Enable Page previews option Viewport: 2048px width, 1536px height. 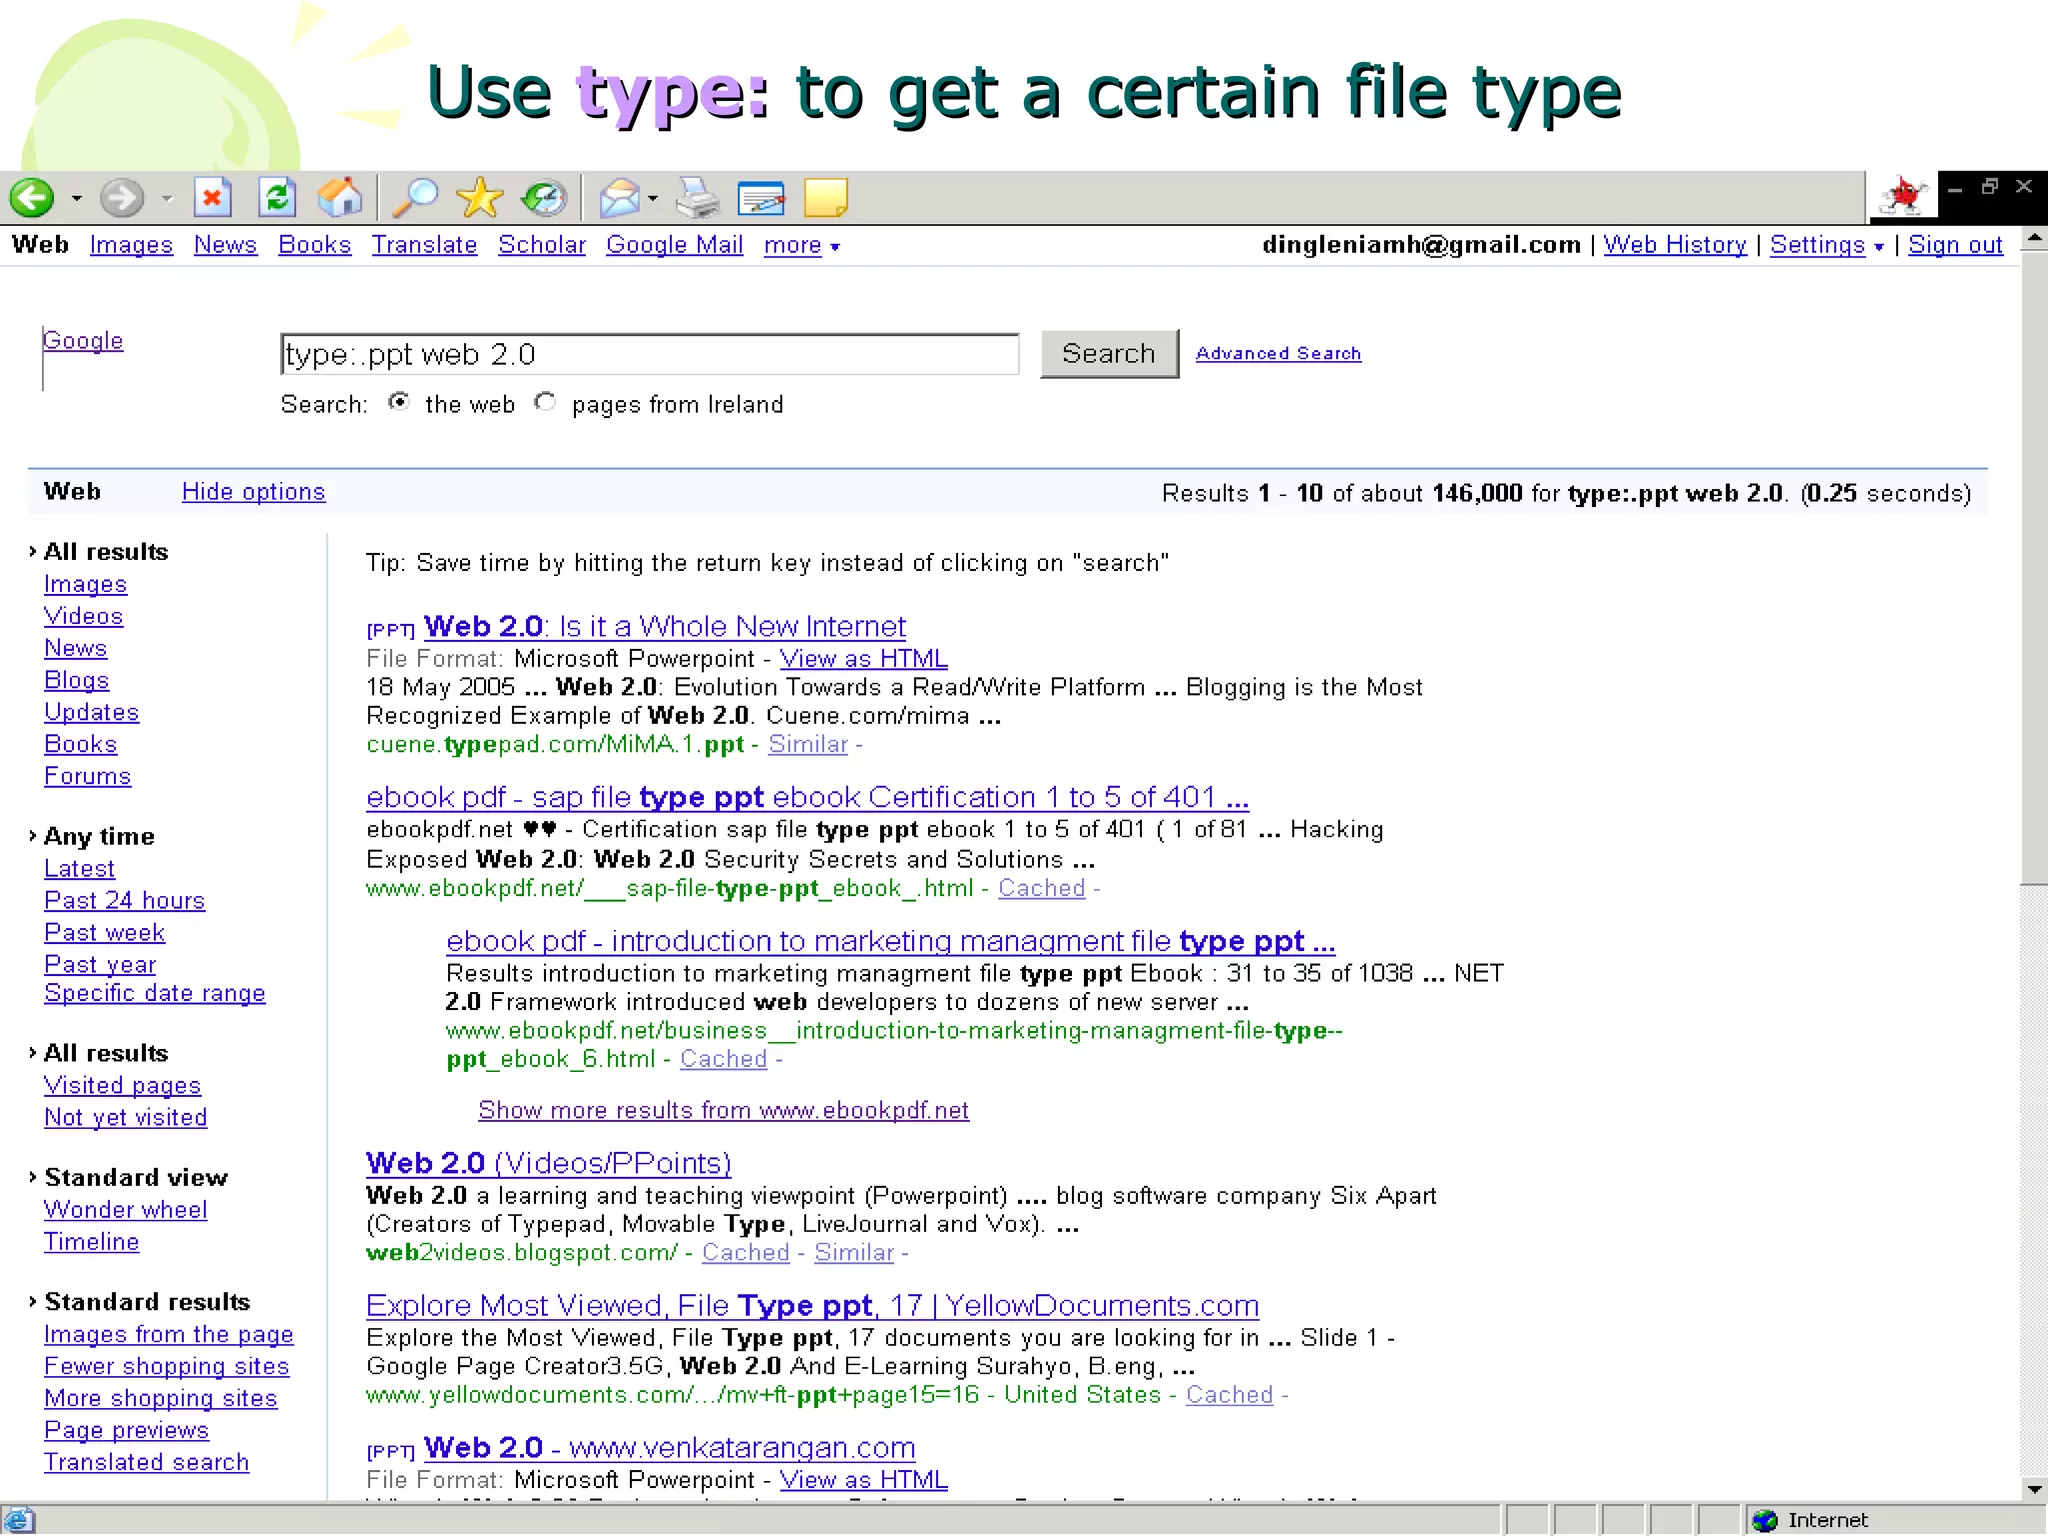tap(126, 1431)
